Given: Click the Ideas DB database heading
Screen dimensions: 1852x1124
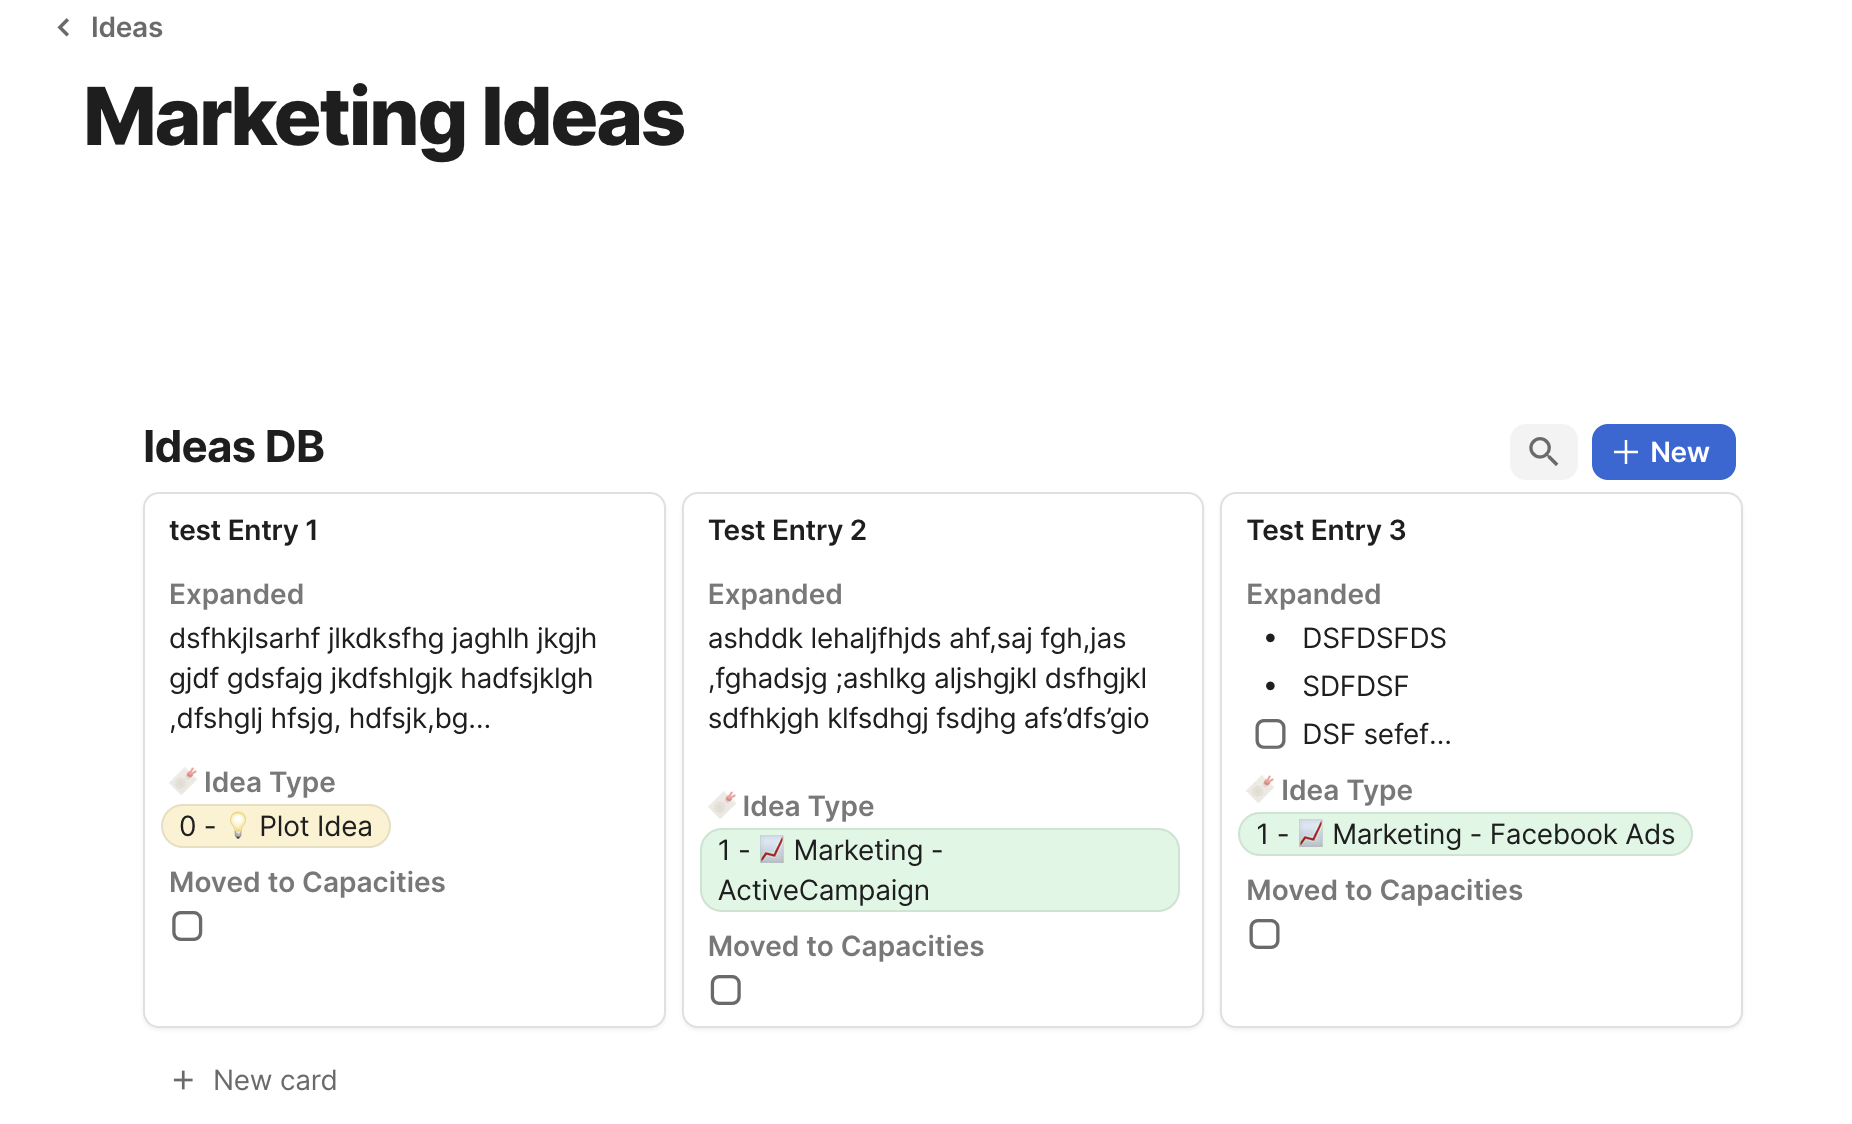Looking at the screenshot, I should pos(234,447).
